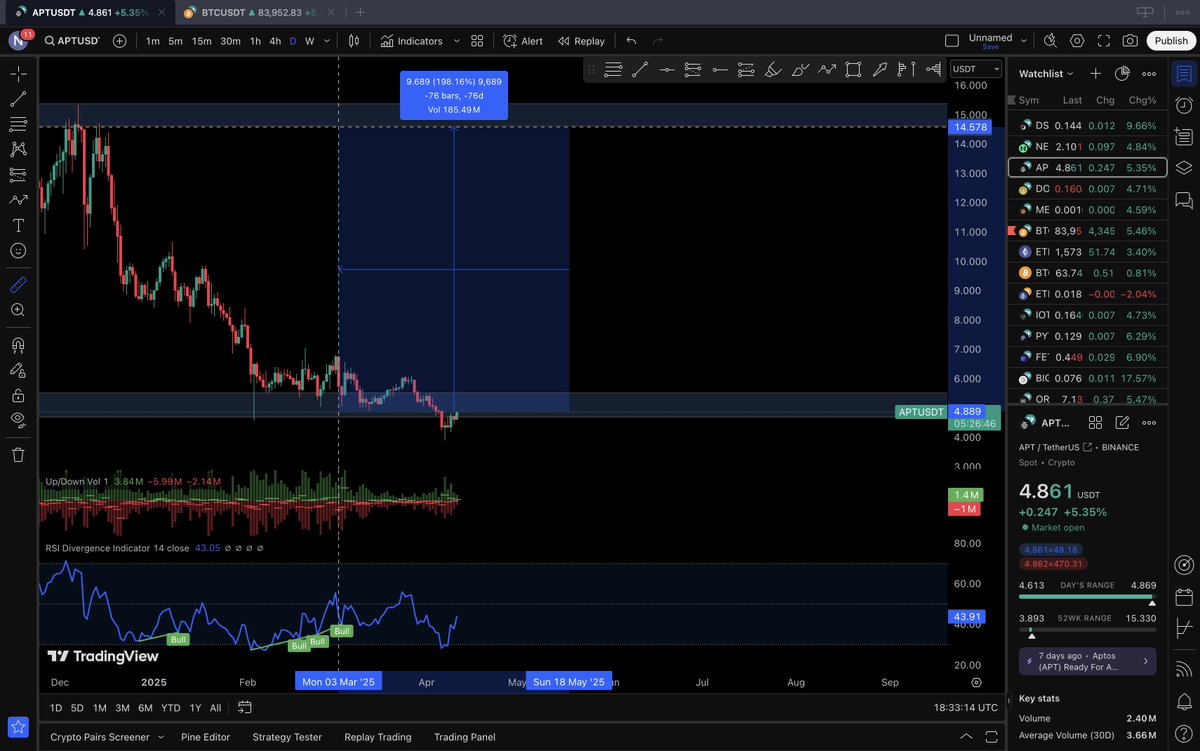Collapse the bottom panel with chevron
The image size is (1200, 751).
click(x=966, y=737)
